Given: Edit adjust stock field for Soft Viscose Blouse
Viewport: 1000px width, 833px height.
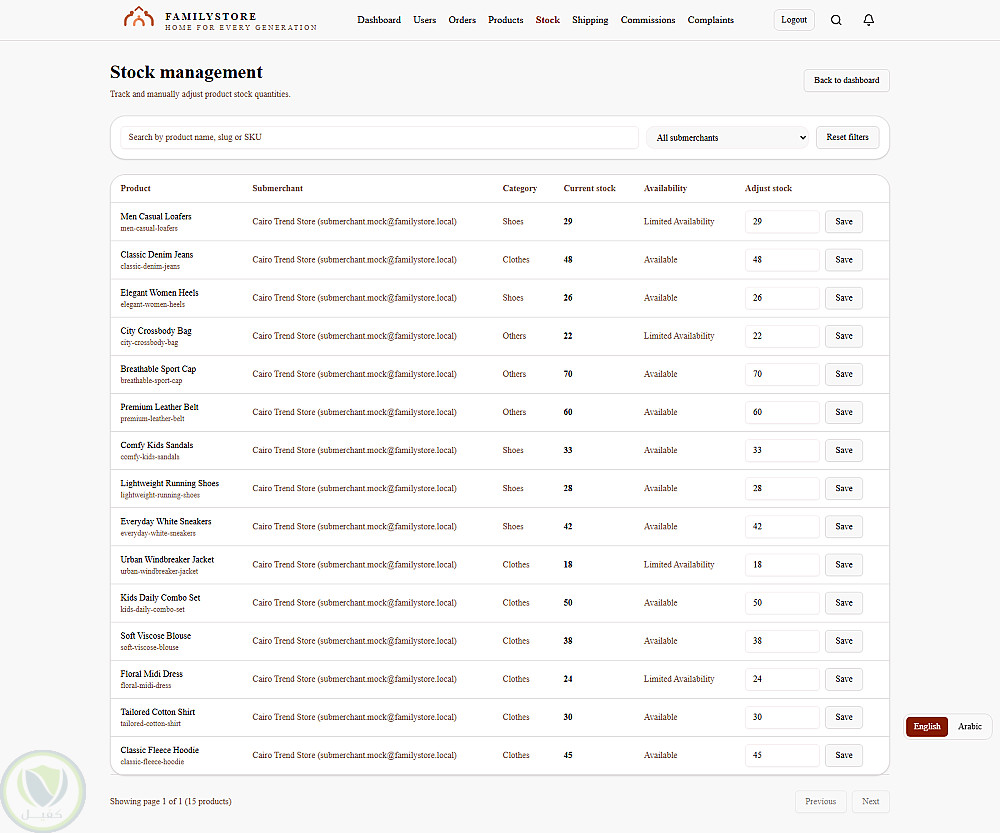Looking at the screenshot, I should click(782, 640).
